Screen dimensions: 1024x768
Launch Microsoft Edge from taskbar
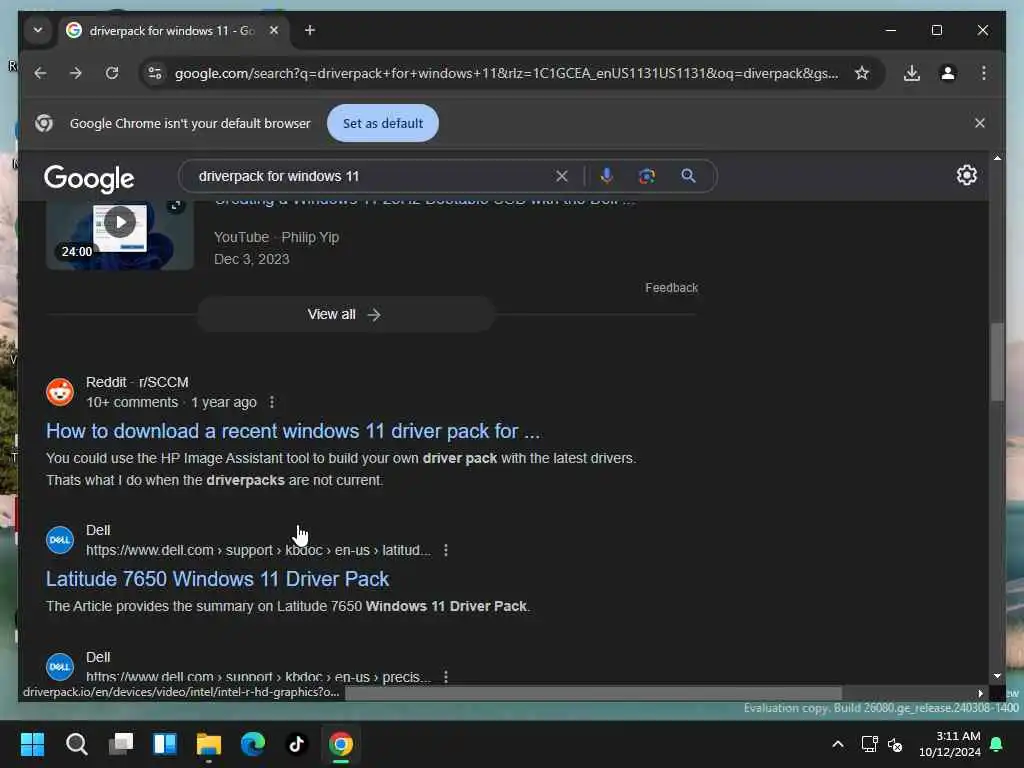(x=253, y=744)
